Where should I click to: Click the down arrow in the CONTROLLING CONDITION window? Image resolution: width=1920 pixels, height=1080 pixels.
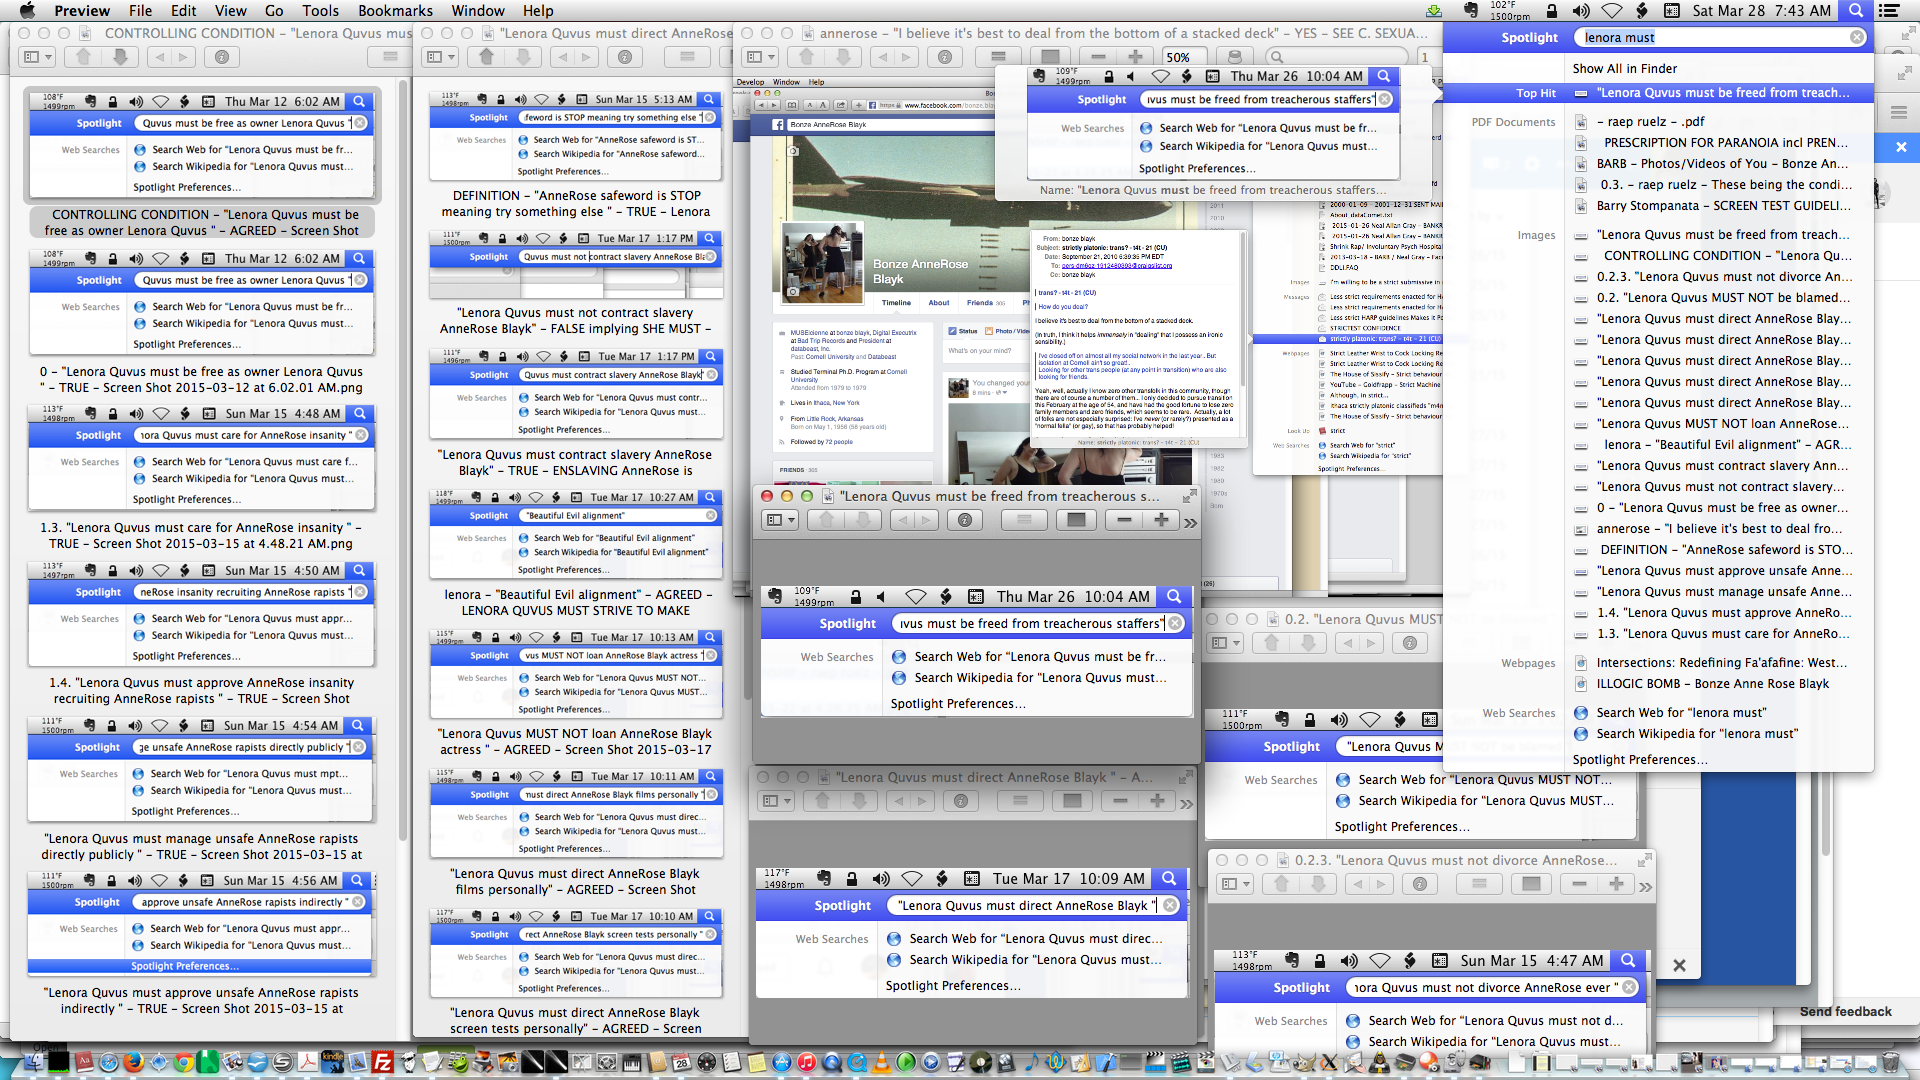coord(120,57)
